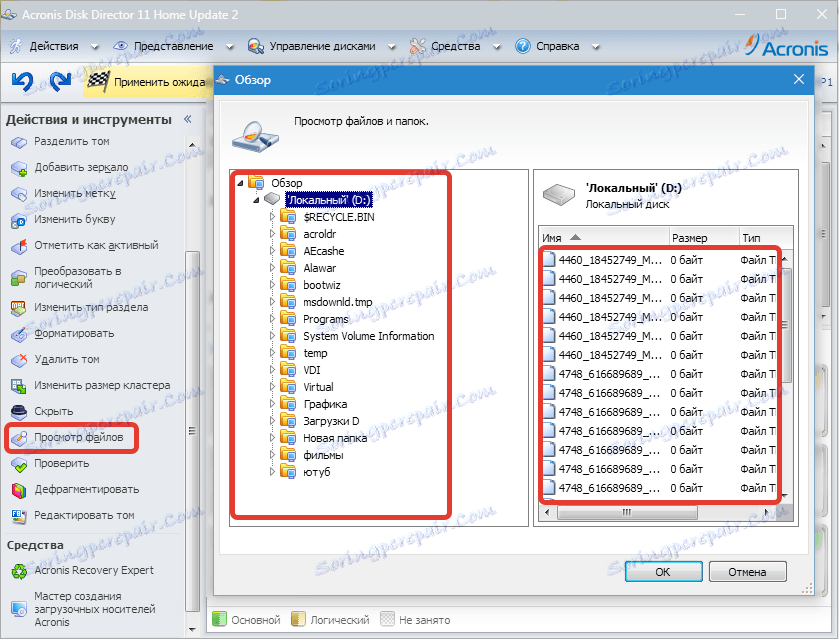Sort files by the Тип column header
This screenshot has width=839, height=639.
coord(765,238)
